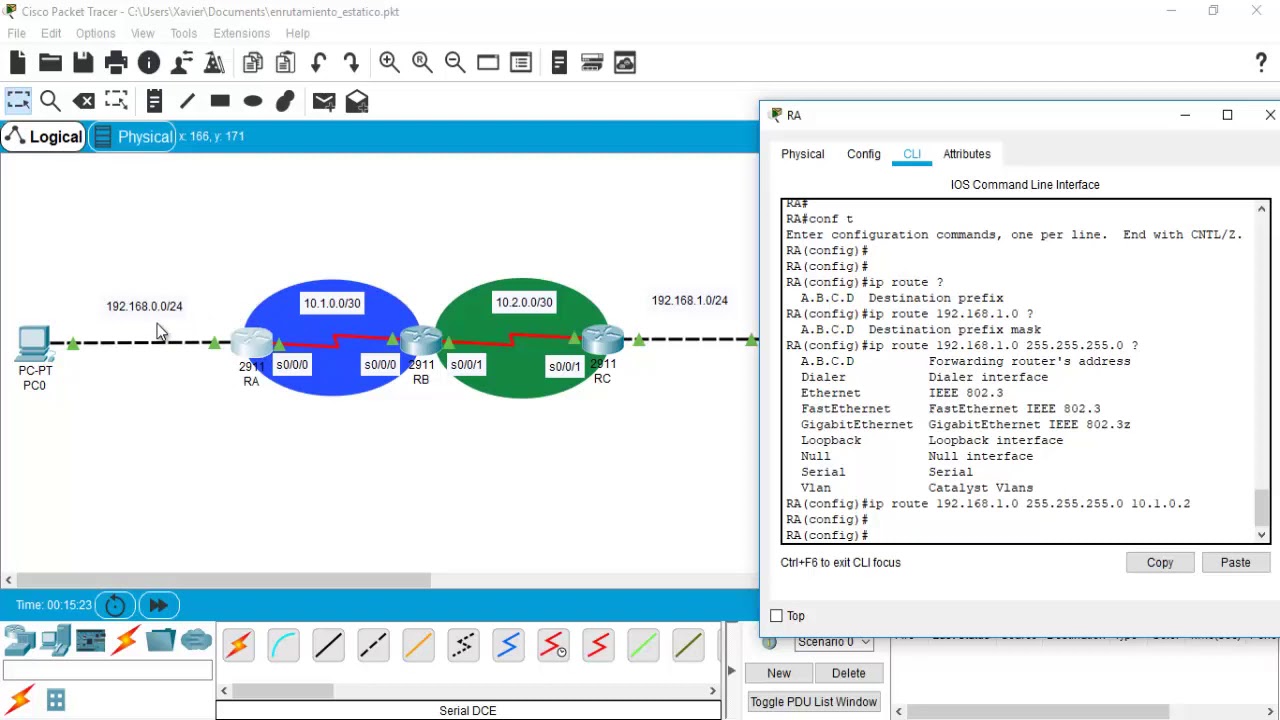The height and width of the screenshot is (720, 1280).
Task: Zoom out of the workspace
Action: pos(455,63)
